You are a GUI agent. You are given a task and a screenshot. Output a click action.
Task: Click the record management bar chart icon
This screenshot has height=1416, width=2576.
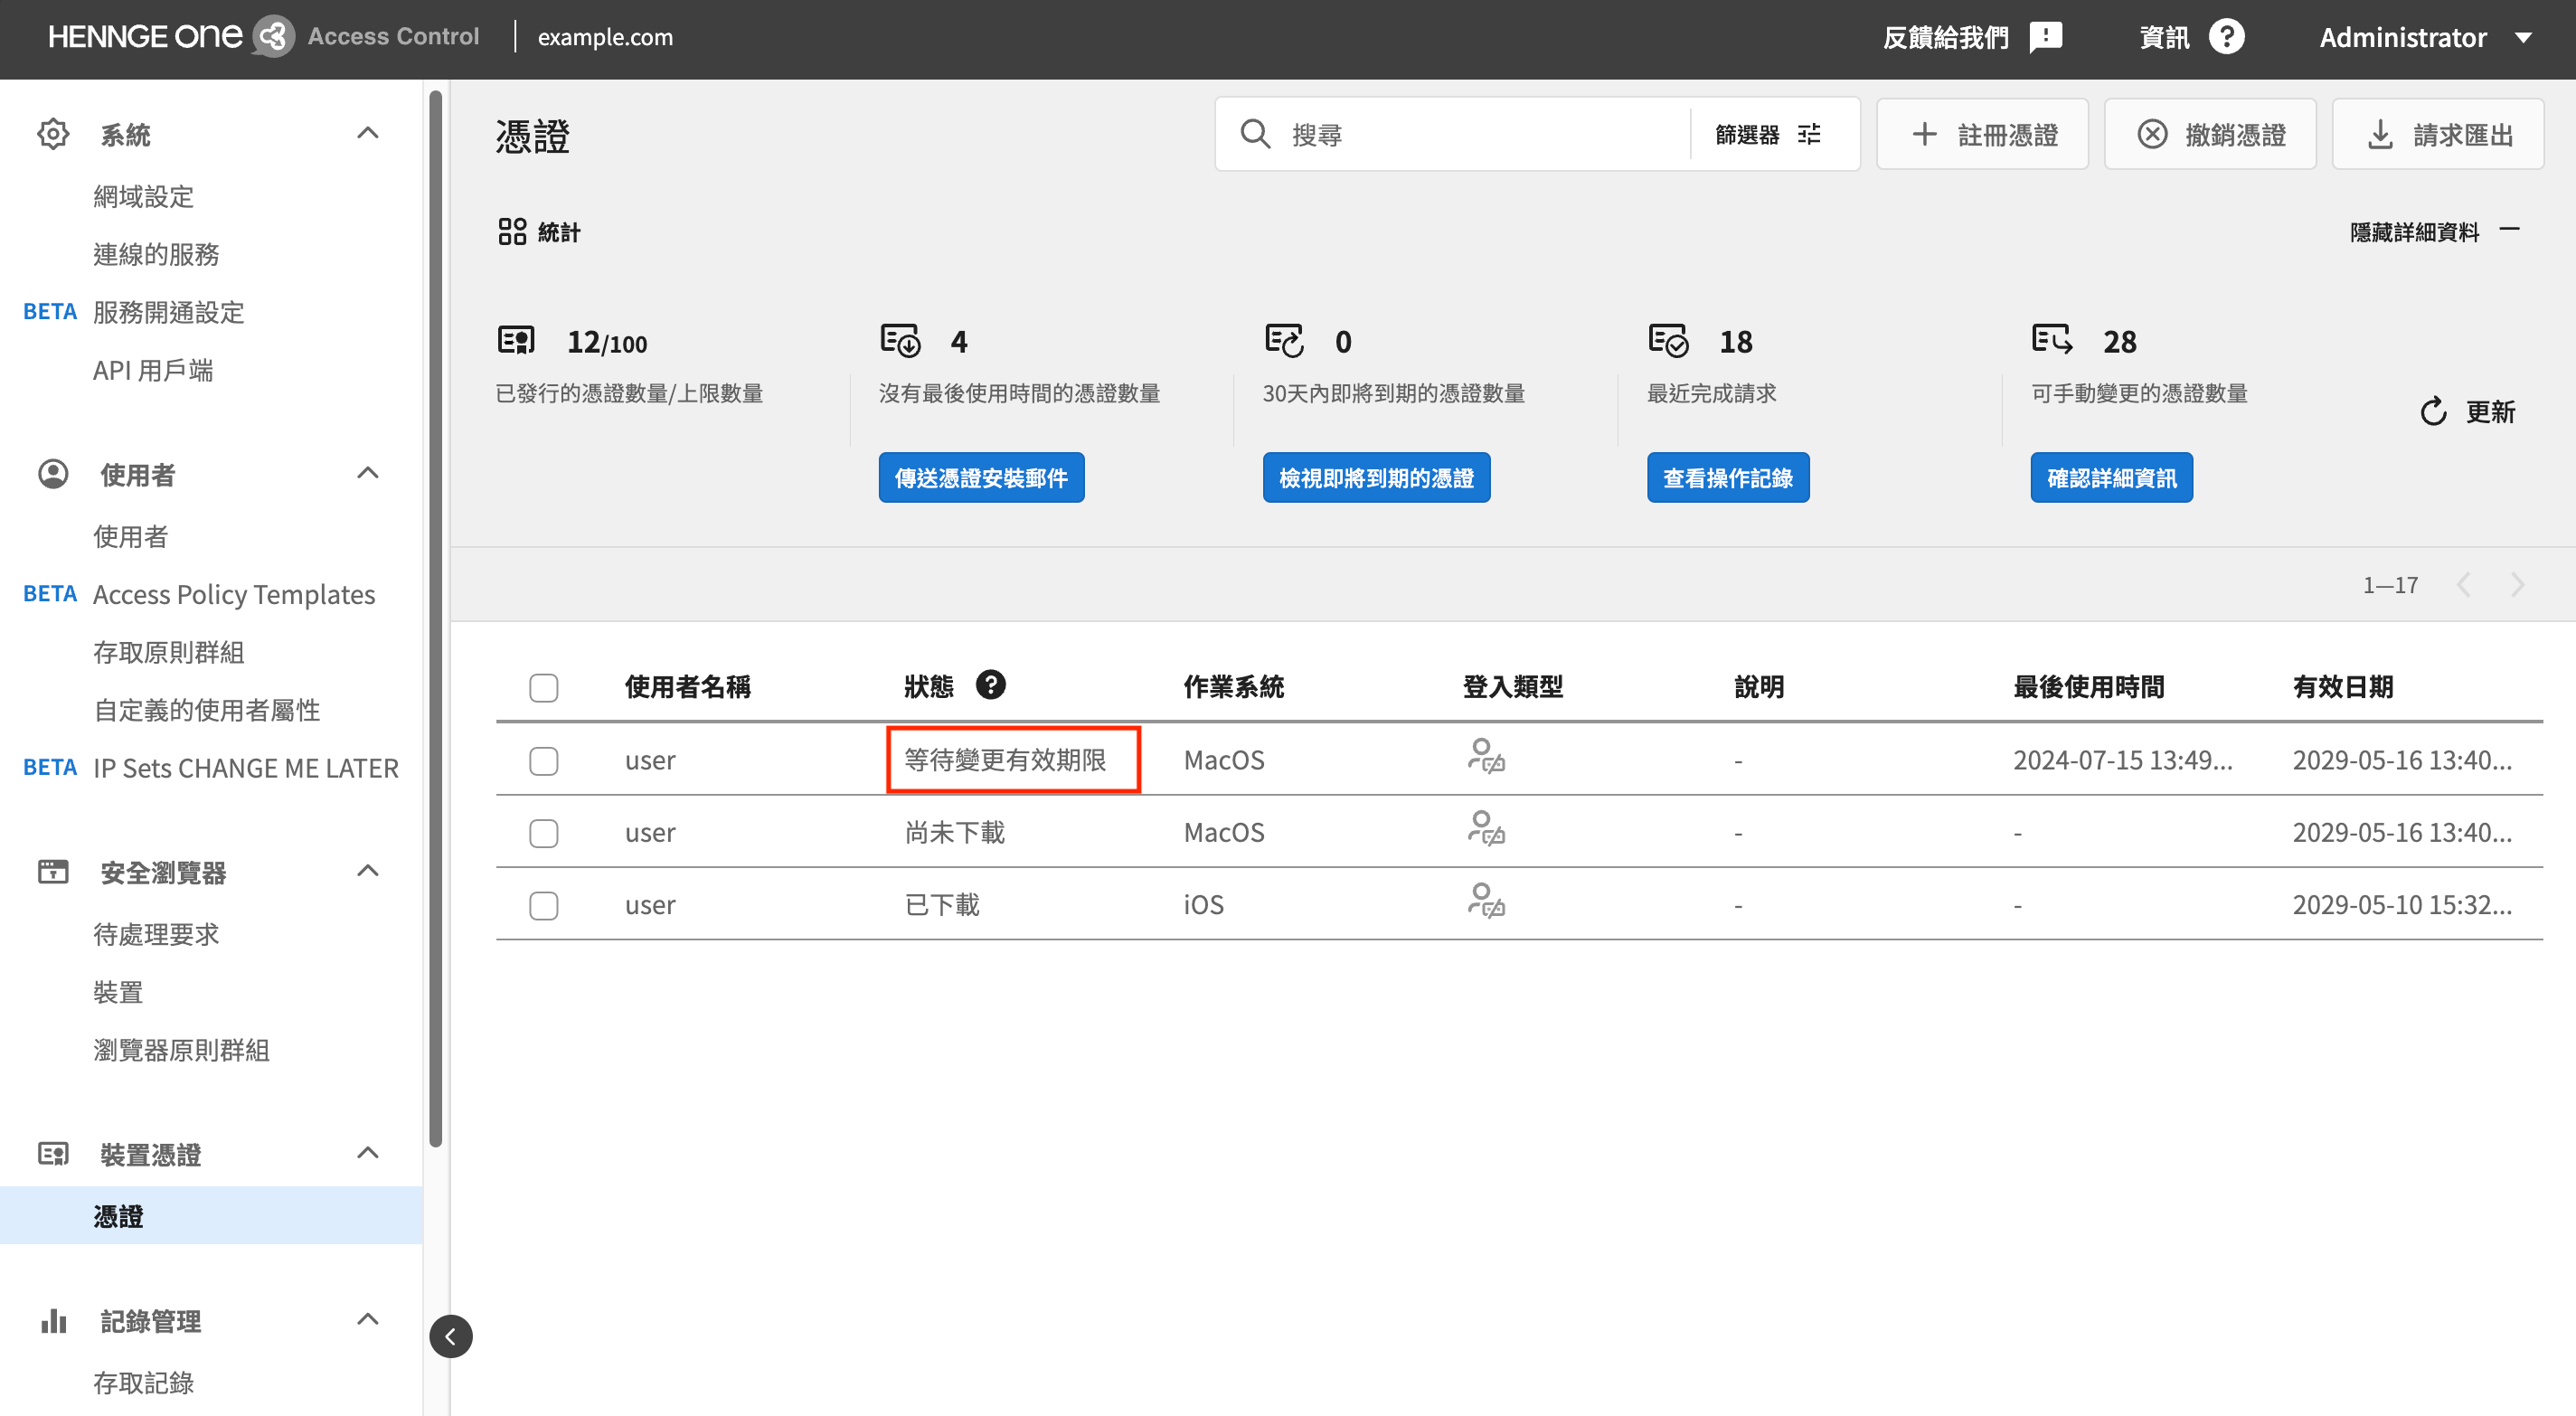(x=53, y=1320)
